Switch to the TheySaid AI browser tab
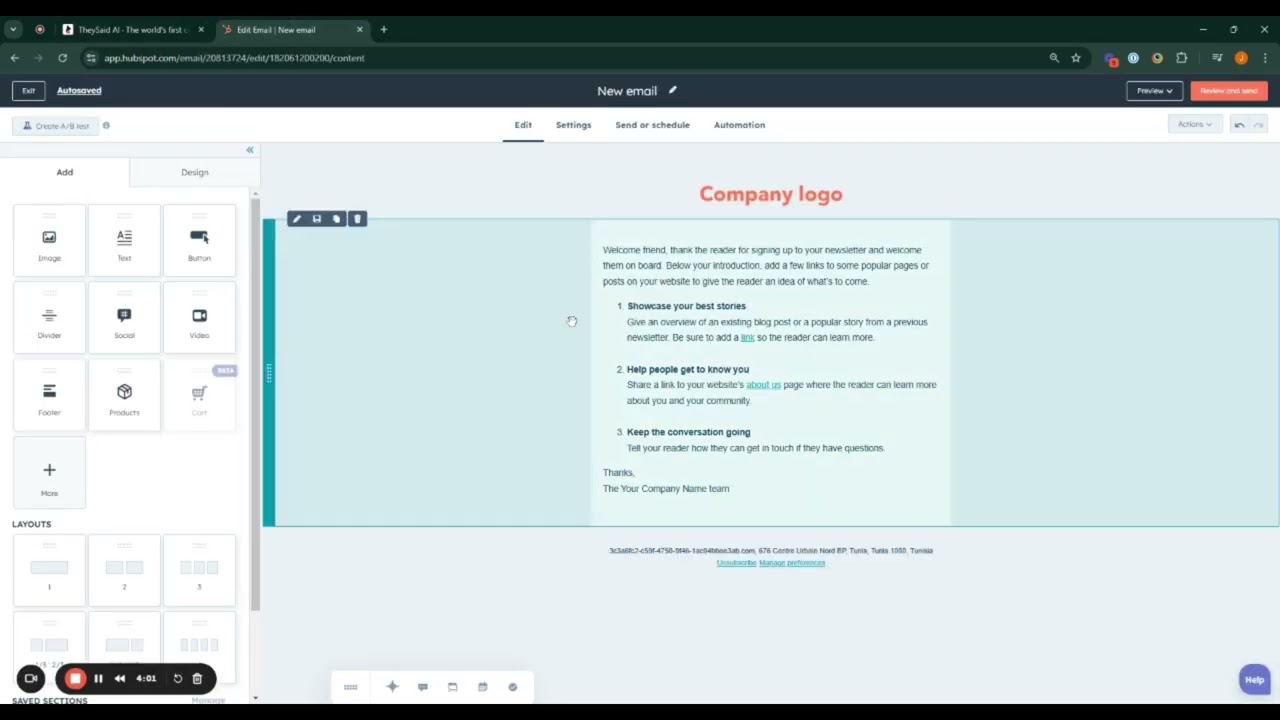 [x=133, y=30]
